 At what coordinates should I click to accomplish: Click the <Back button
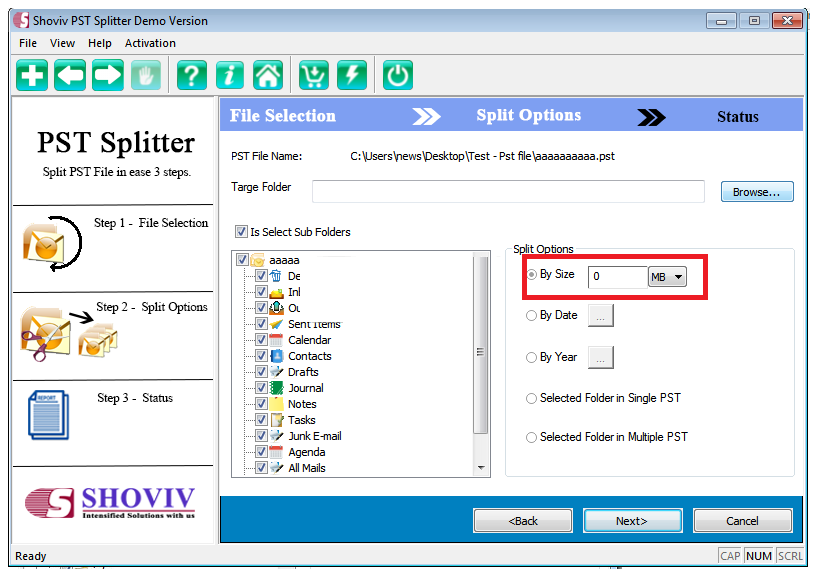pyautogui.click(x=523, y=521)
